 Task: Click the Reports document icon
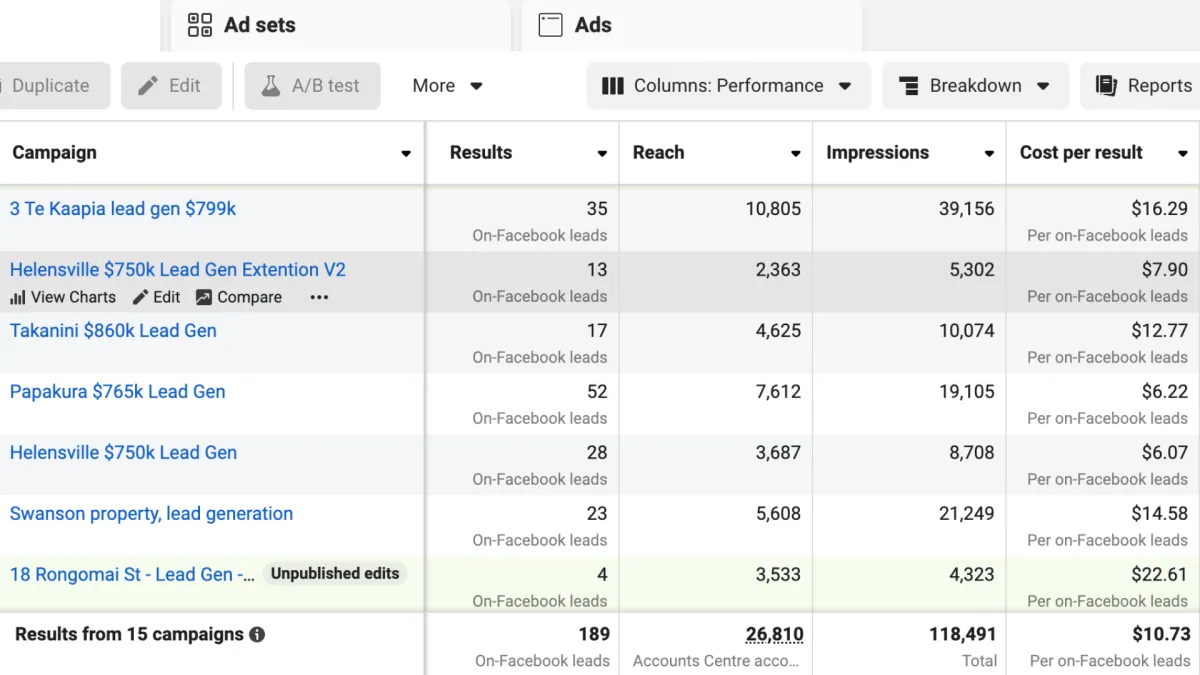click(1106, 86)
